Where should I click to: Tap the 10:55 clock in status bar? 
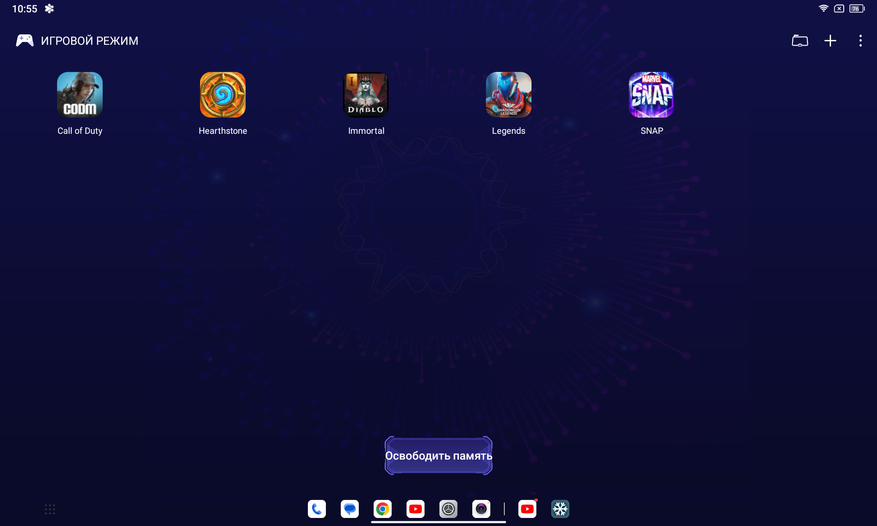[x=25, y=9]
